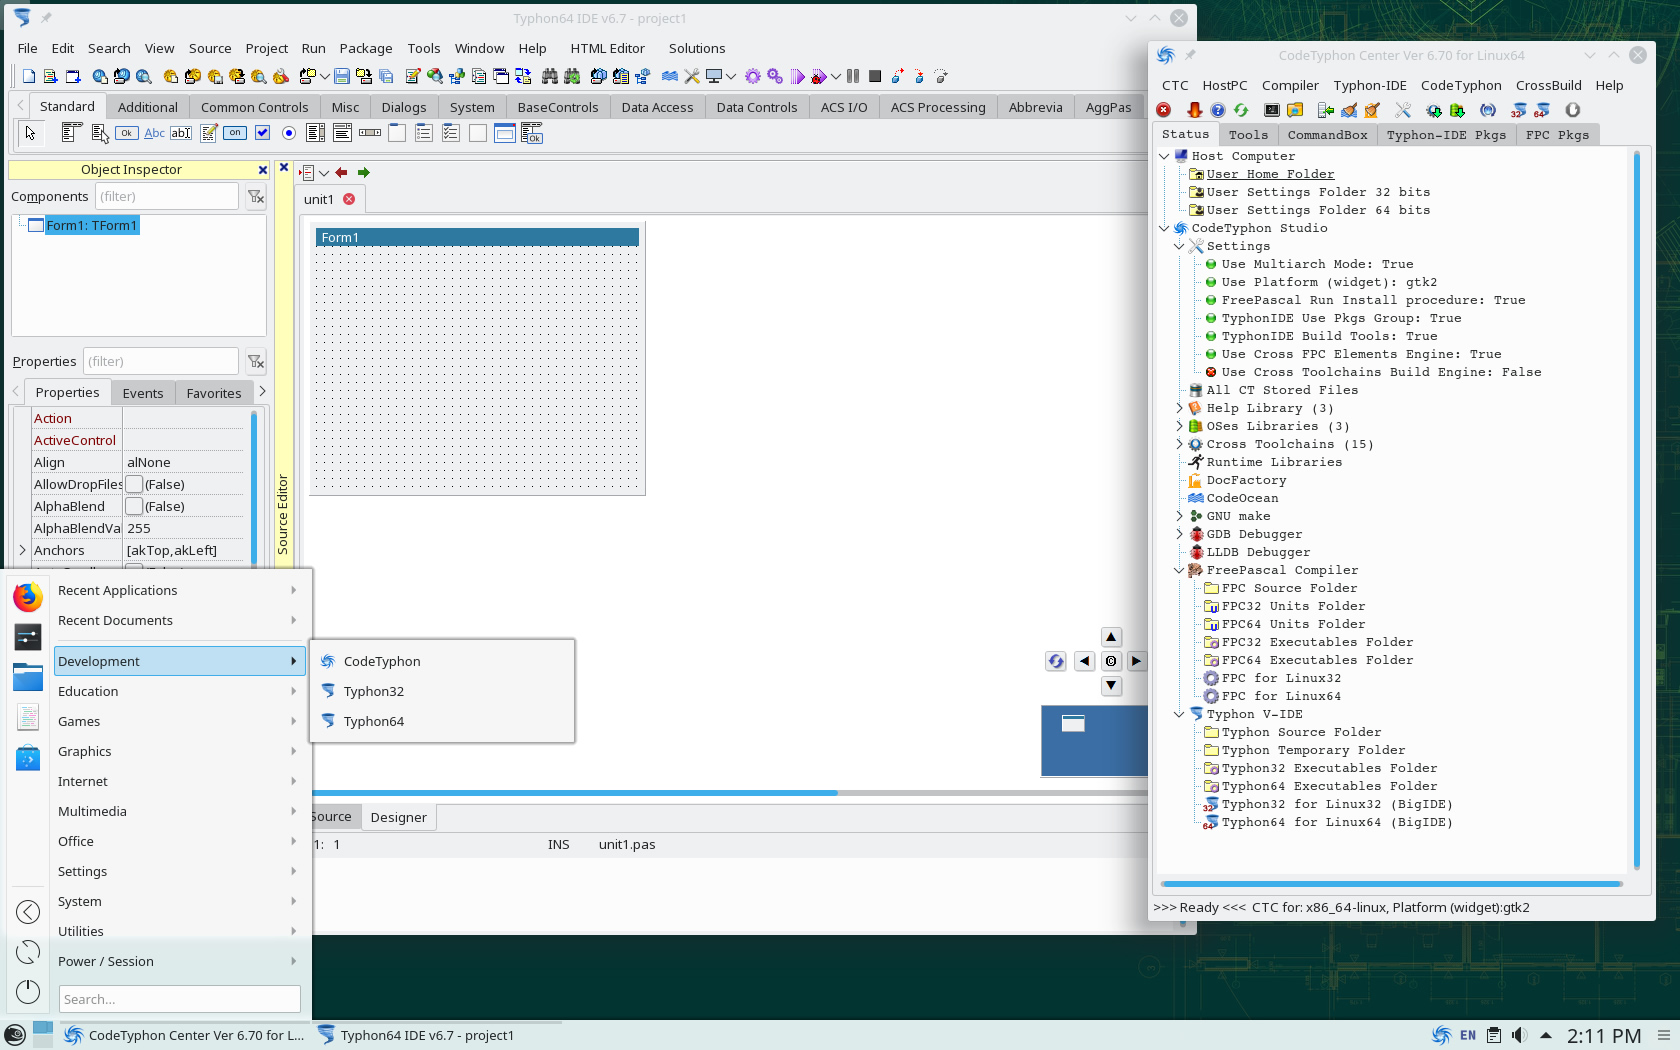Select the TToggleBox 'on' component

tap(235, 132)
